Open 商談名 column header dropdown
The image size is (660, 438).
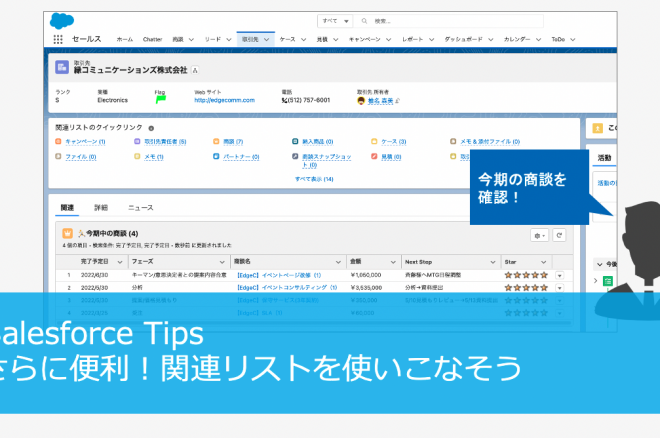338,262
